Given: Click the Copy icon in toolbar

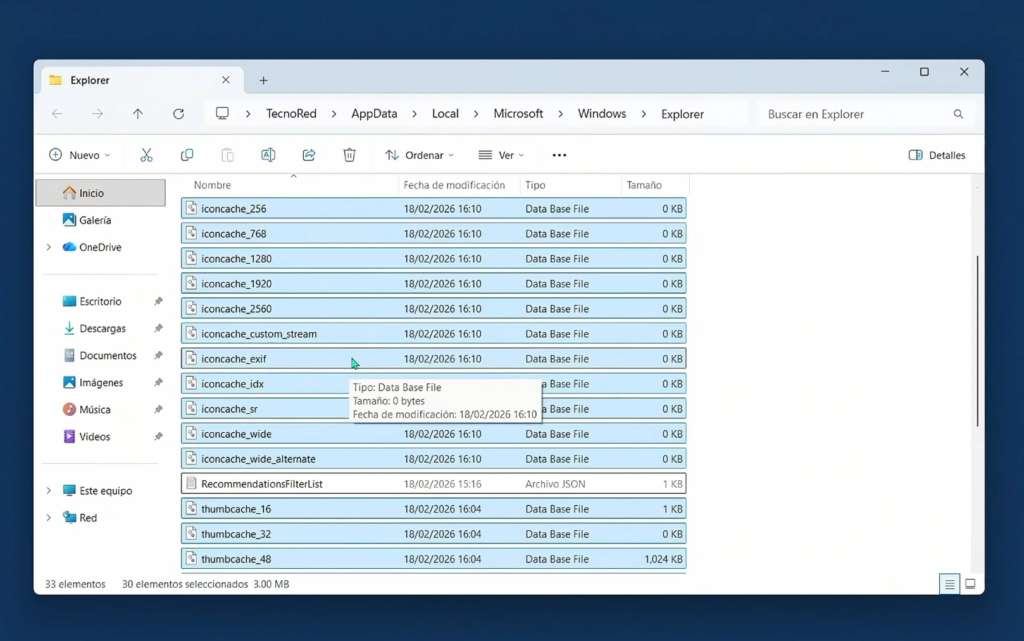Looking at the screenshot, I should (x=187, y=155).
